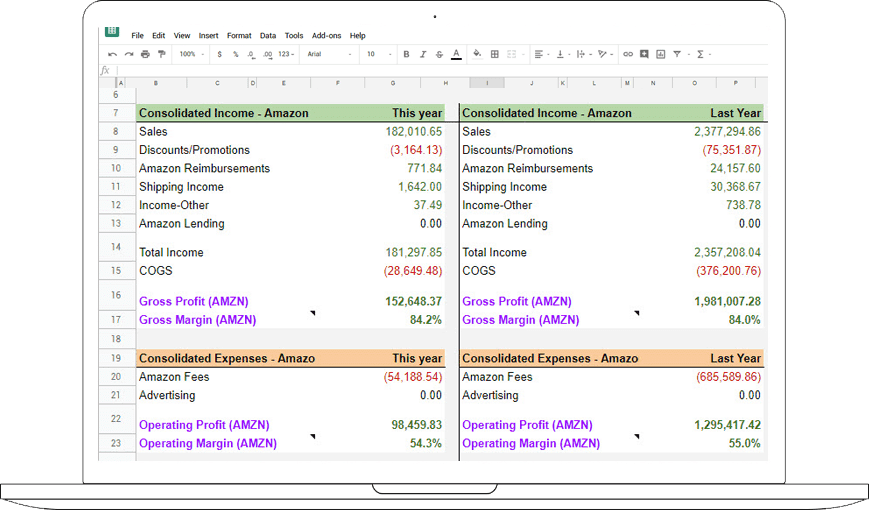Undo the last action
Image resolution: width=869 pixels, height=510 pixels.
coord(113,54)
